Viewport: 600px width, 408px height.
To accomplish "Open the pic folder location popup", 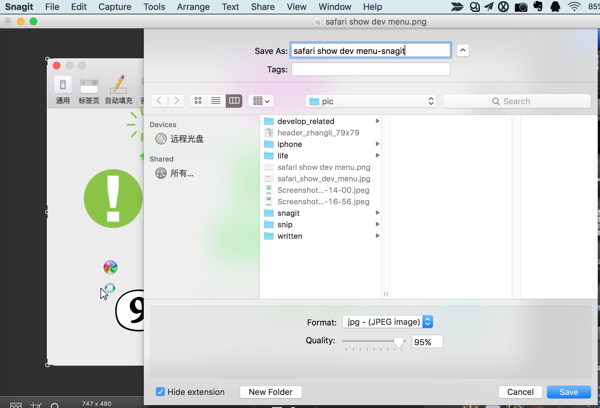I will (371, 101).
